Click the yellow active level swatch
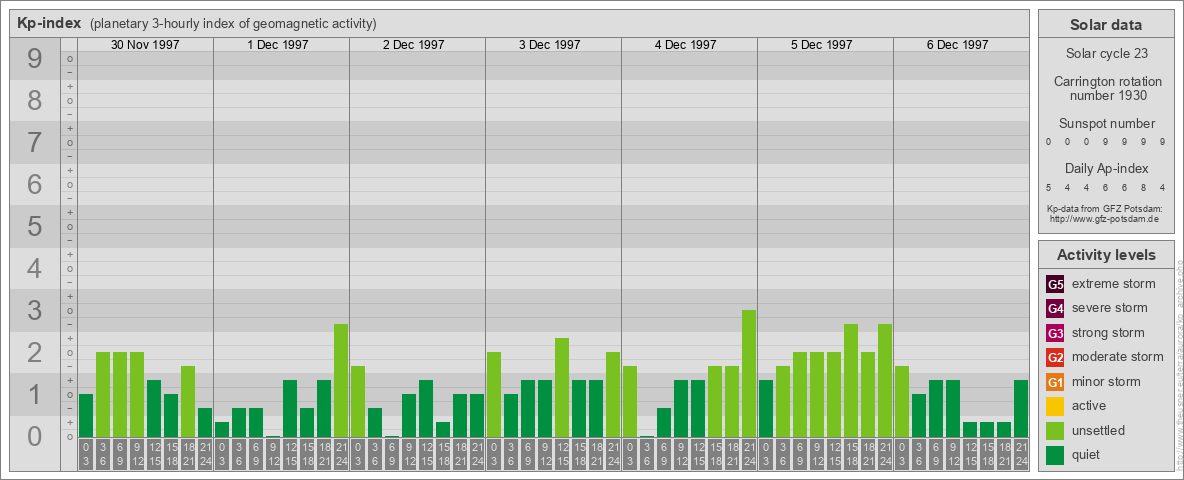Screen dimensions: 1184x480 click(1055, 406)
